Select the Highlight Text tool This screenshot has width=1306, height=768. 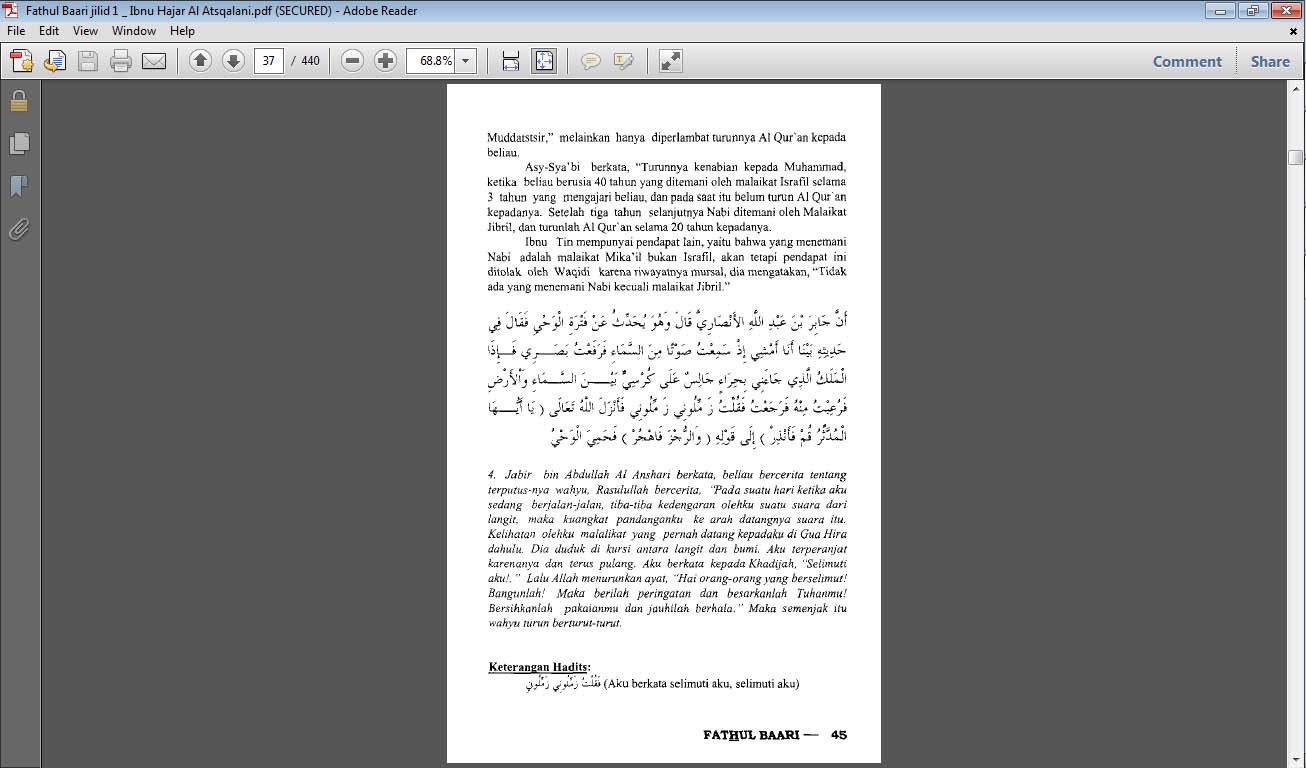[624, 61]
